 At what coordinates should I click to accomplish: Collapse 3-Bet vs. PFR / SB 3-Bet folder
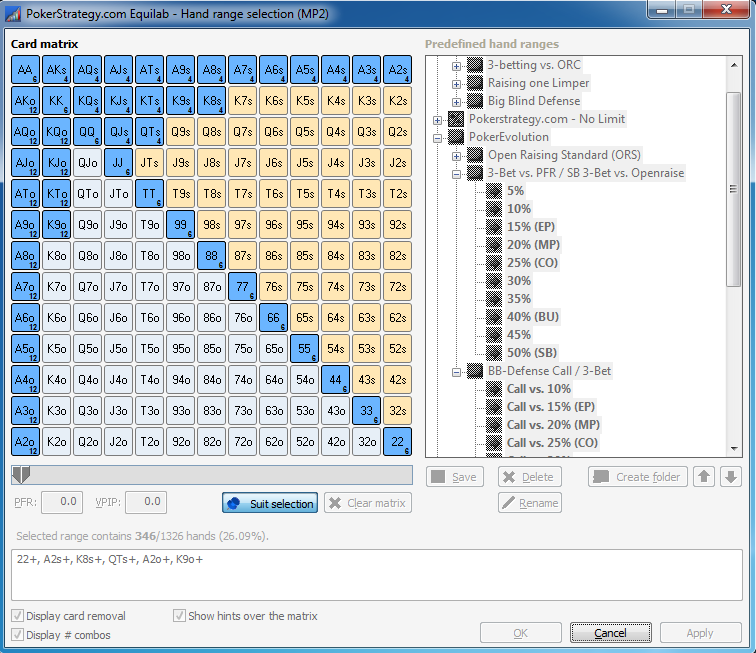point(456,174)
